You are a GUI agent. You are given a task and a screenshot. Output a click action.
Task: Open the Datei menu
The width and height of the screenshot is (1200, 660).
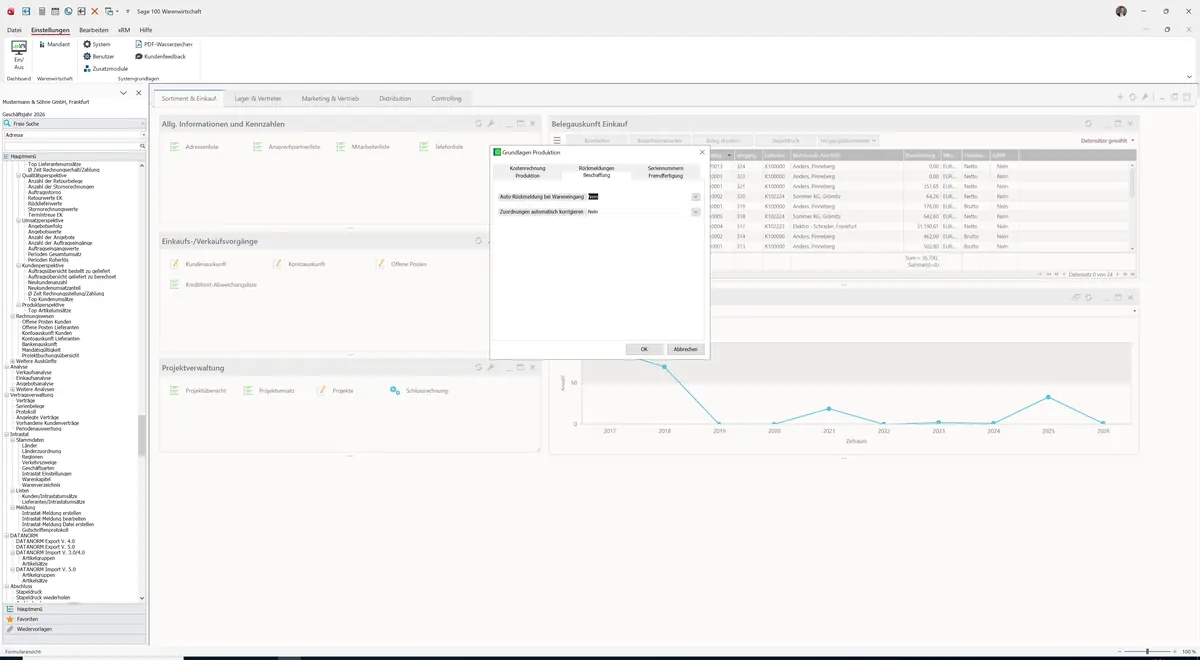pos(14,30)
